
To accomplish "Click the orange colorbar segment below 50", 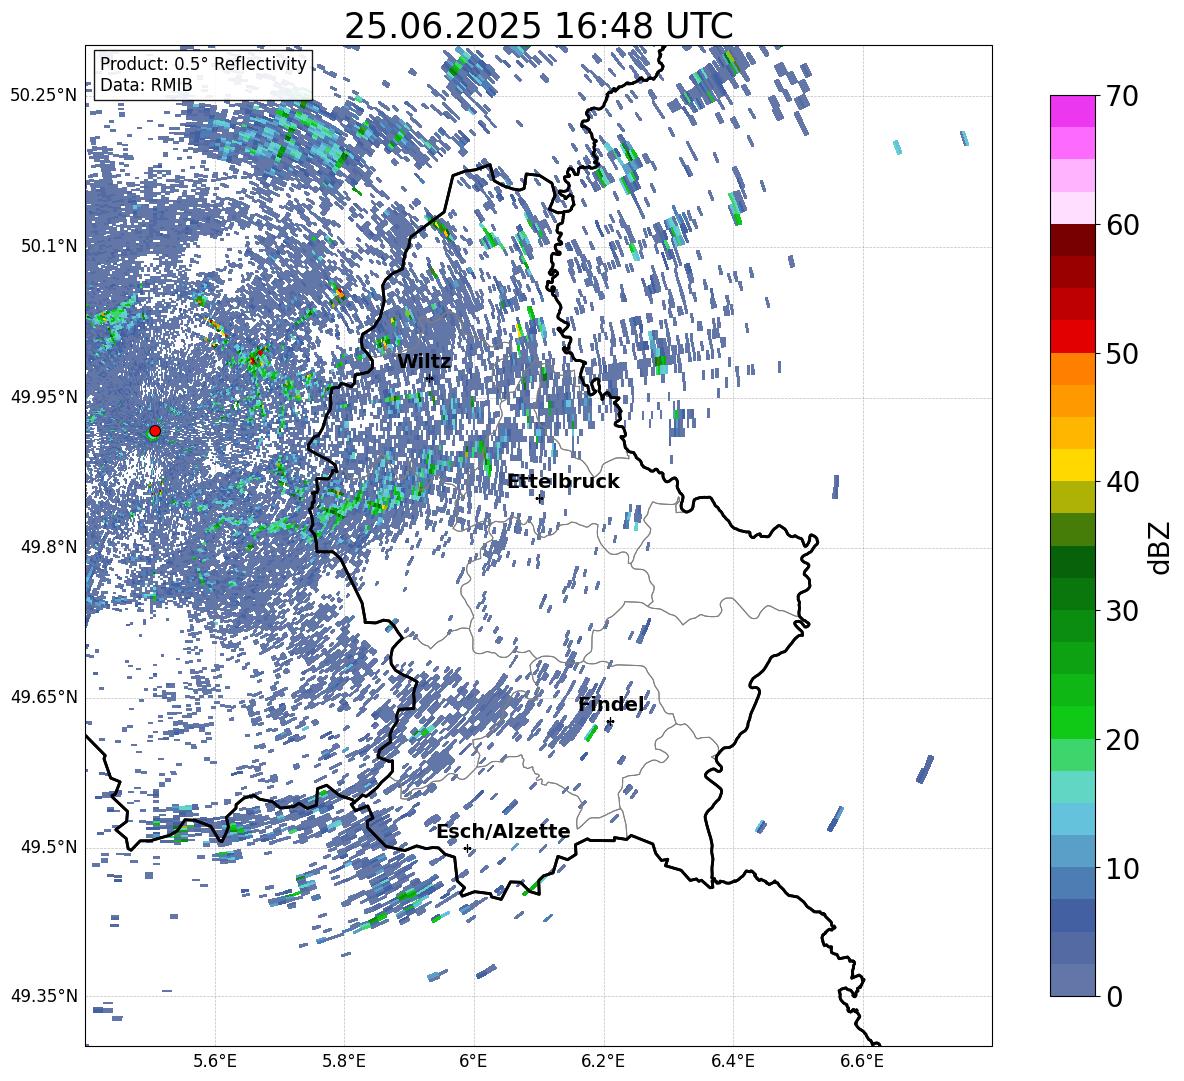I will tap(1072, 369).
